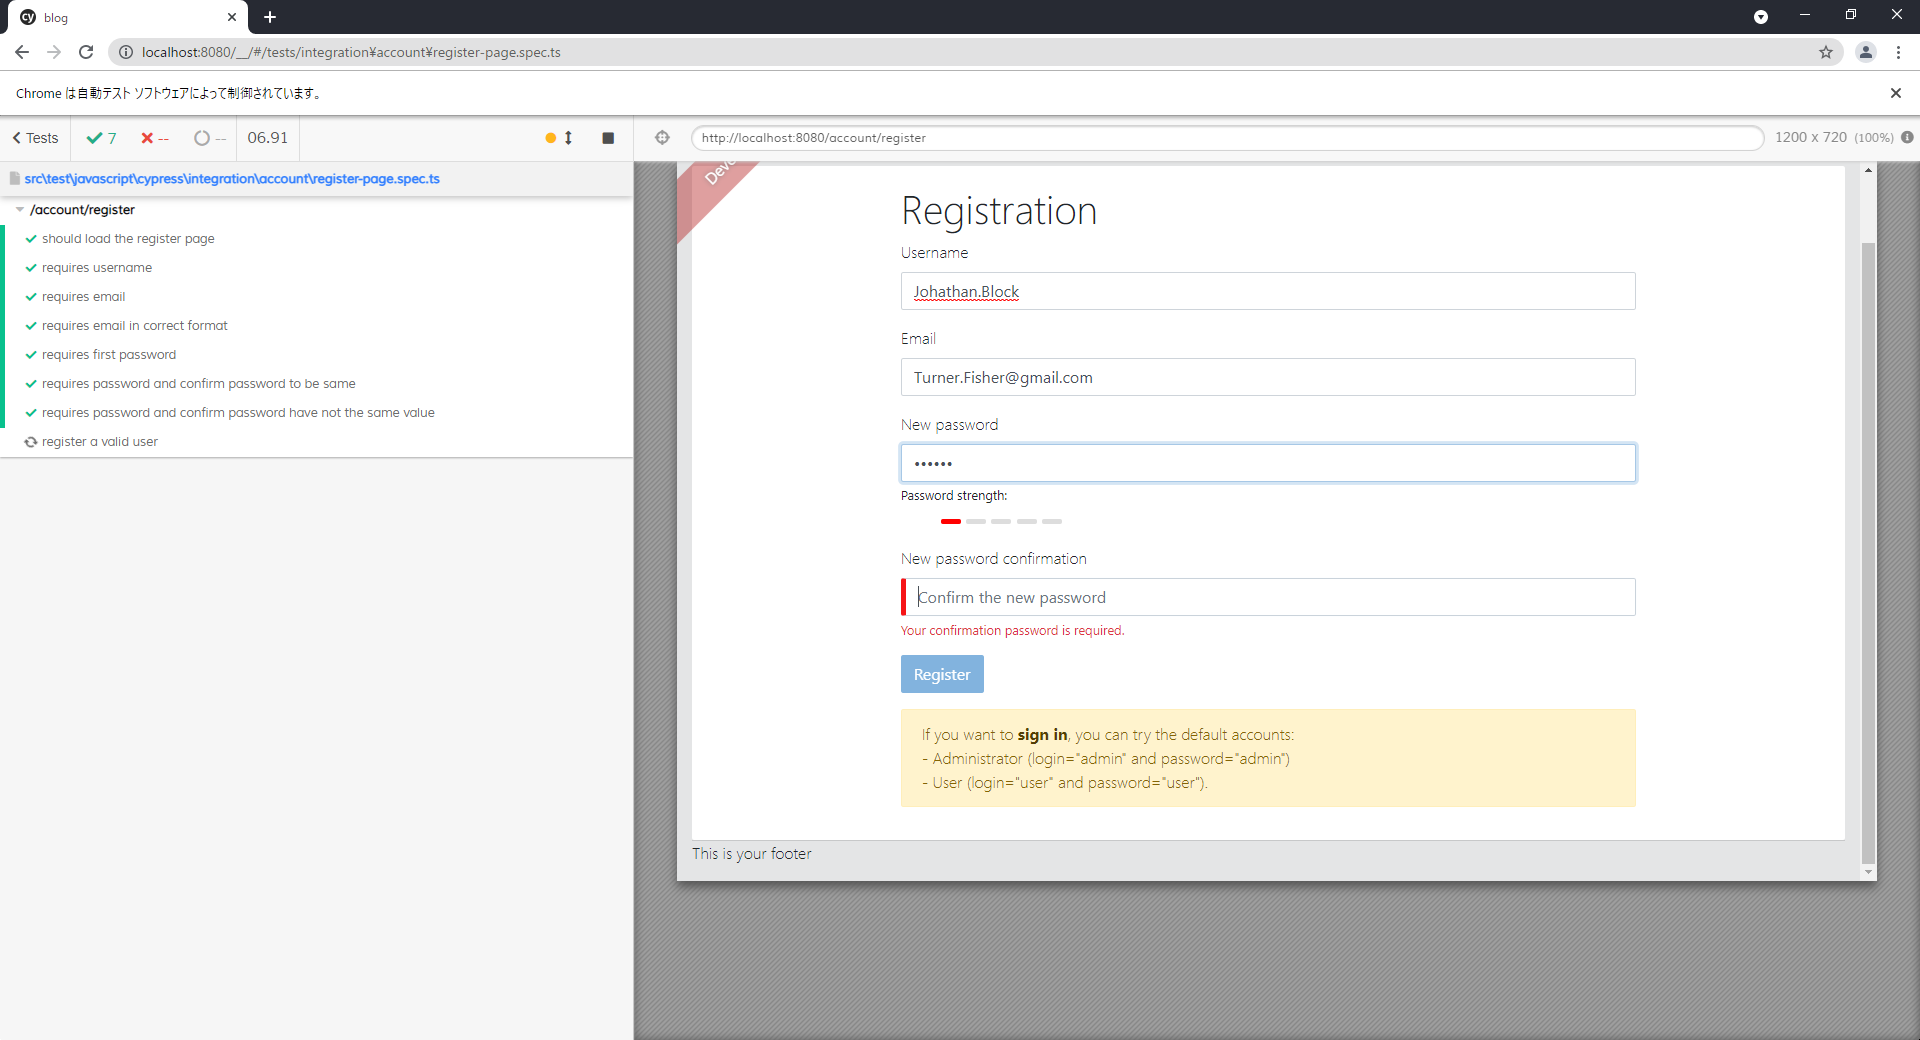Go back to Tests list
Viewport: 1920px width, 1040px height.
point(35,138)
